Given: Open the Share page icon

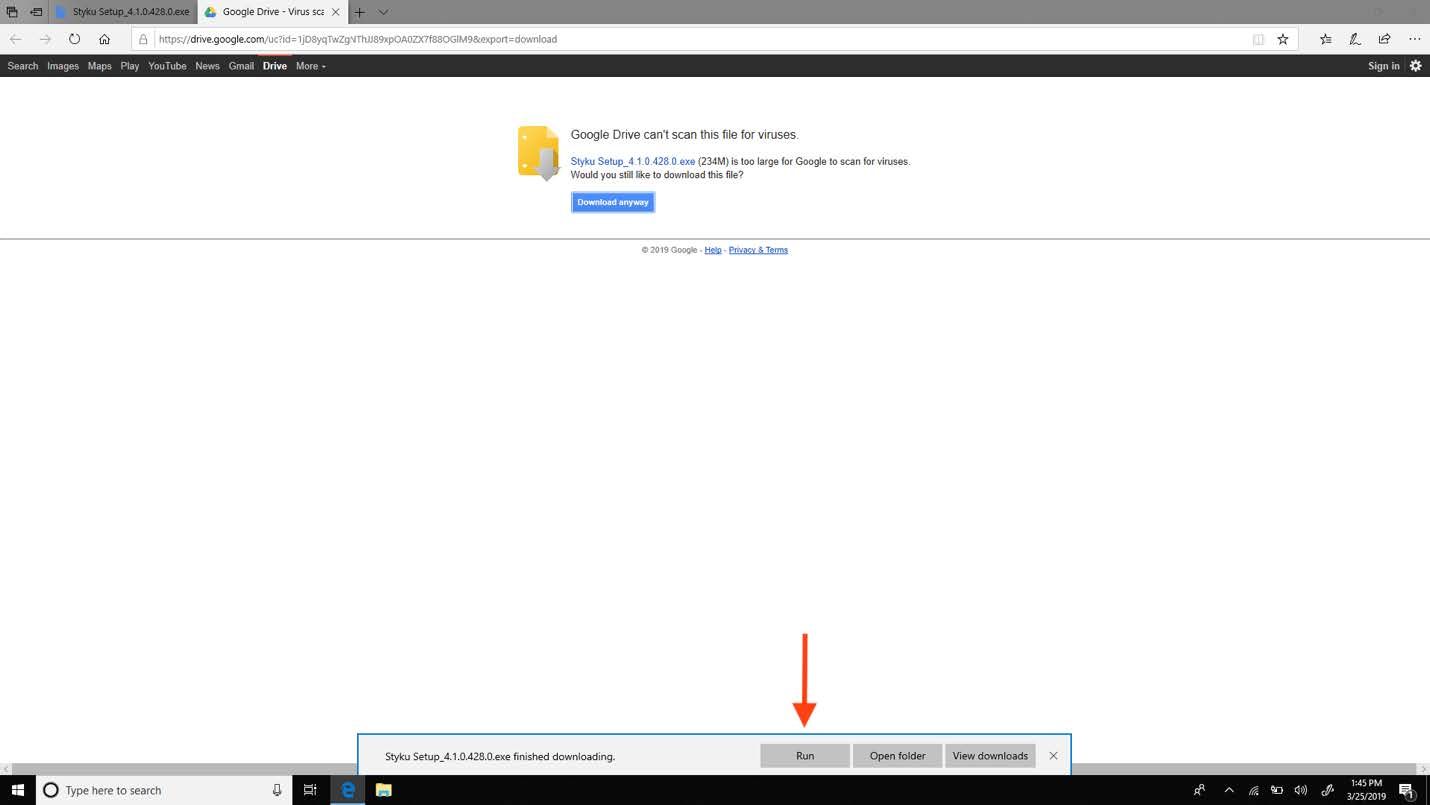Looking at the screenshot, I should 1384,39.
